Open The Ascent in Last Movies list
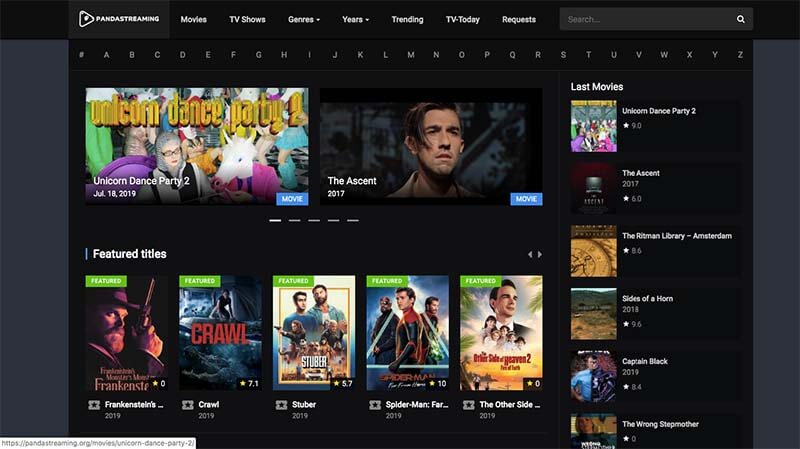The image size is (800, 449). pos(641,173)
